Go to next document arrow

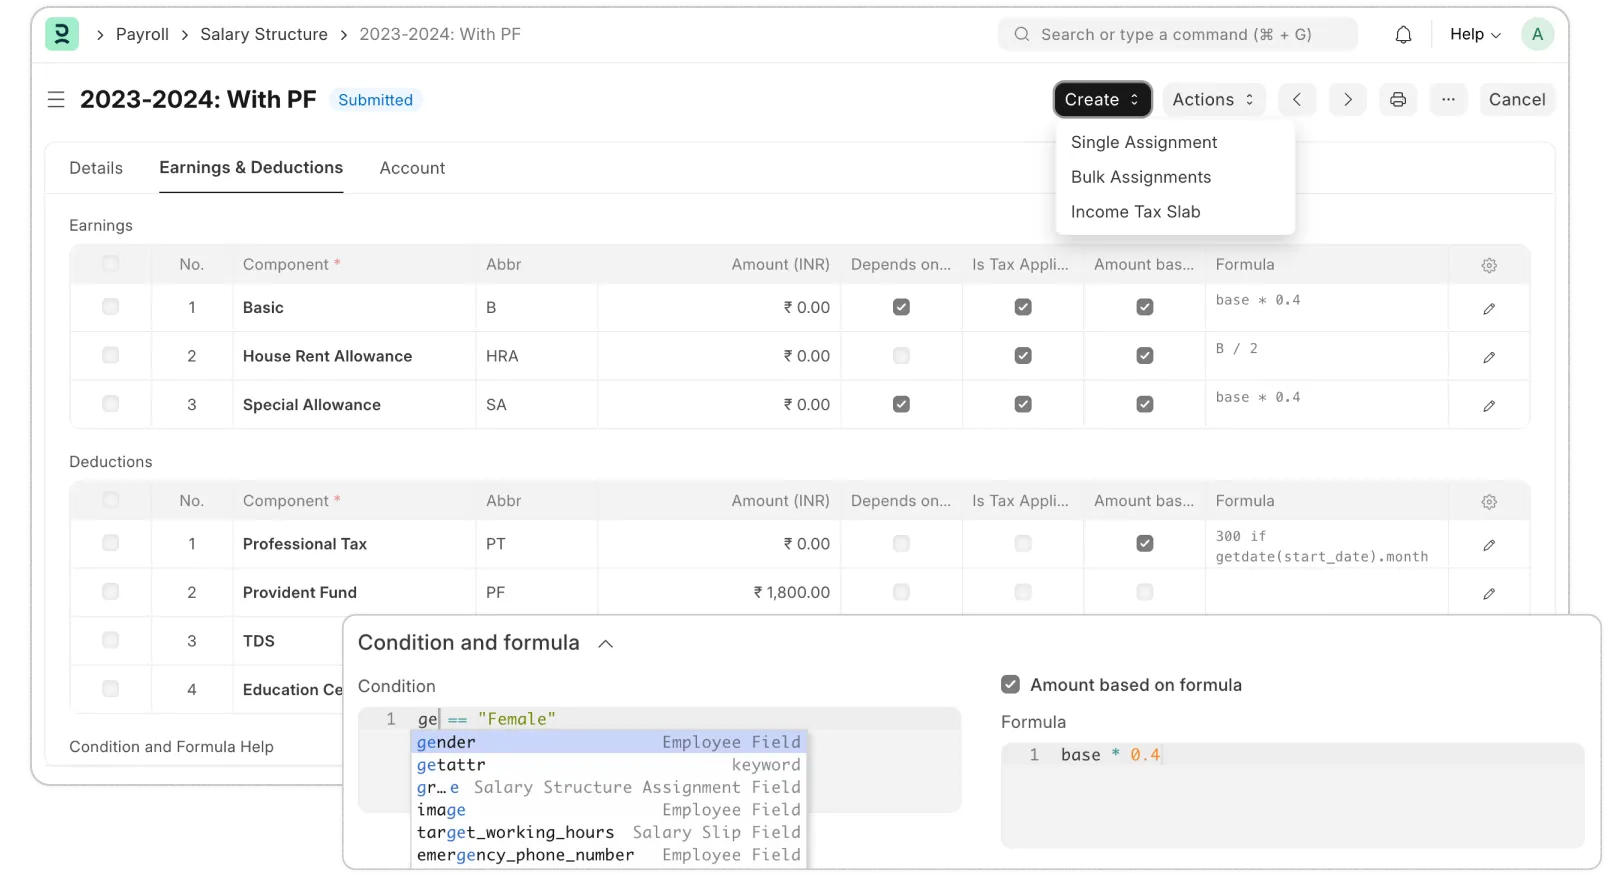[x=1347, y=100]
